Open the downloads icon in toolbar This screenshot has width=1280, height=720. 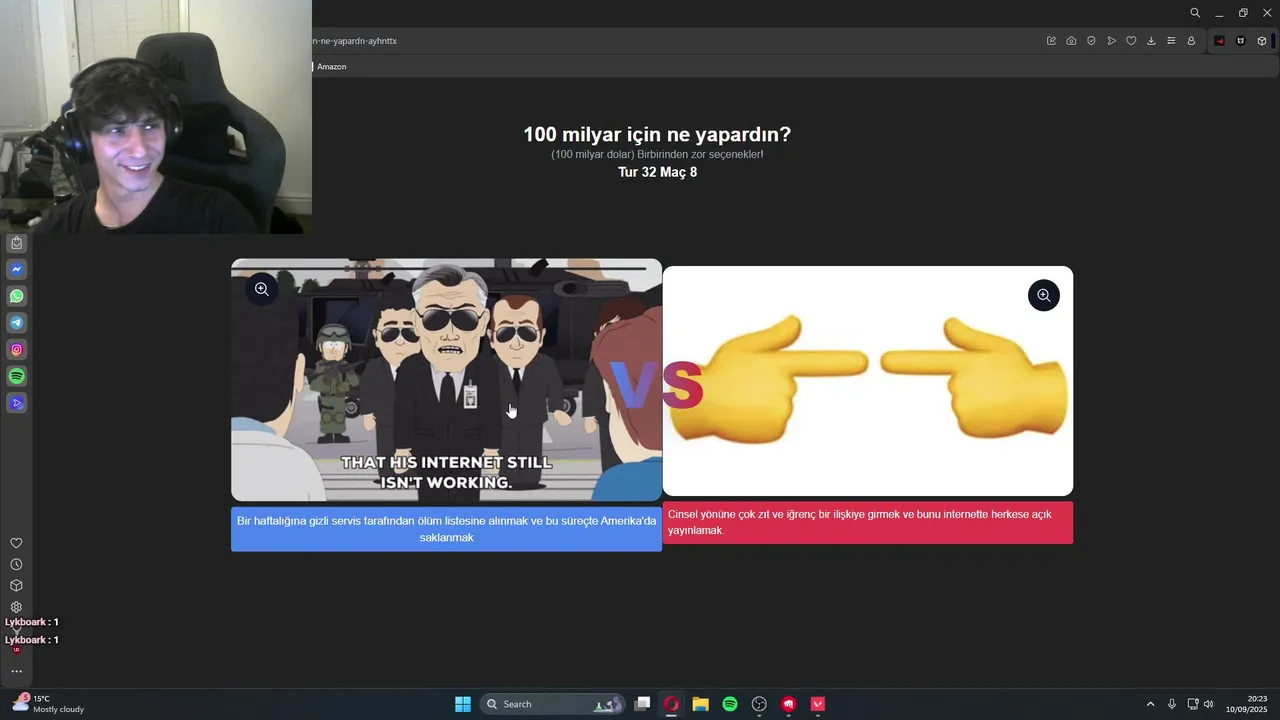(x=1151, y=41)
